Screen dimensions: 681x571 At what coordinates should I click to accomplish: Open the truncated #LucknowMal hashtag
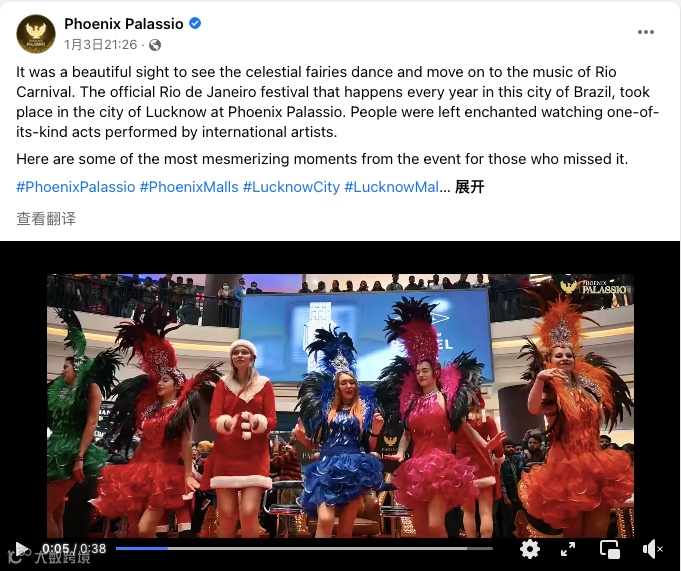point(392,187)
